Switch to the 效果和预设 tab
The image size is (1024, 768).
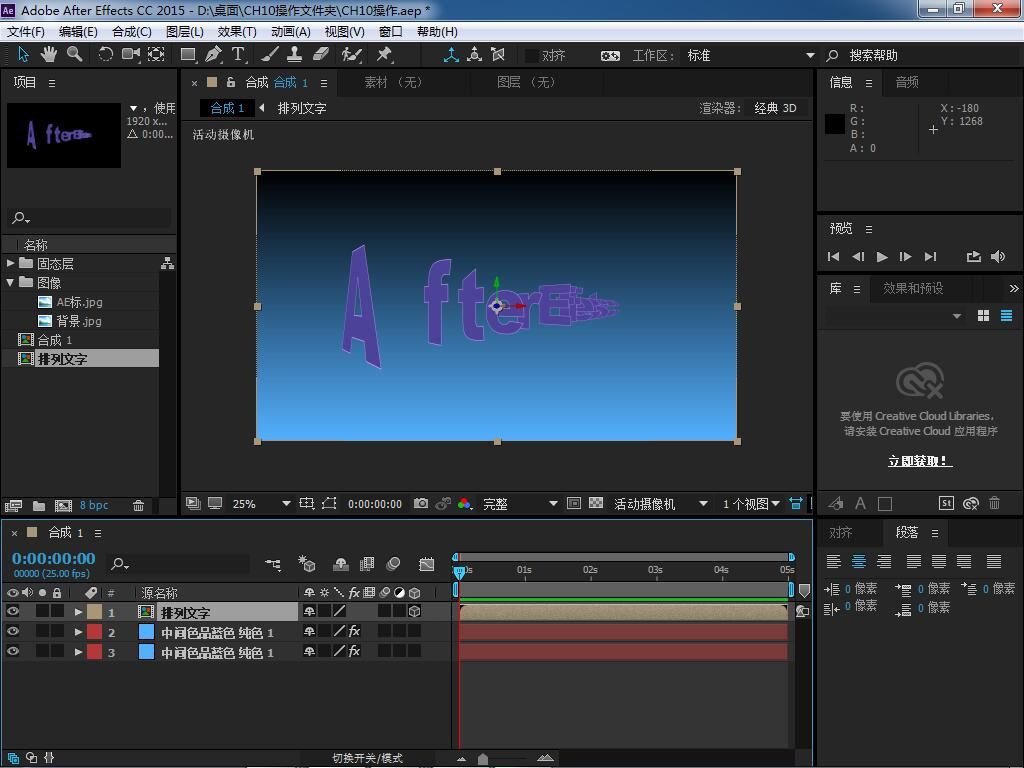[x=913, y=288]
